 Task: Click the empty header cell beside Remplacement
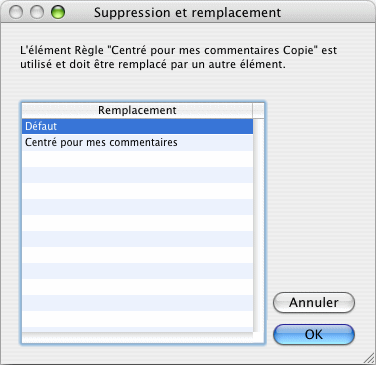[x=258, y=110]
